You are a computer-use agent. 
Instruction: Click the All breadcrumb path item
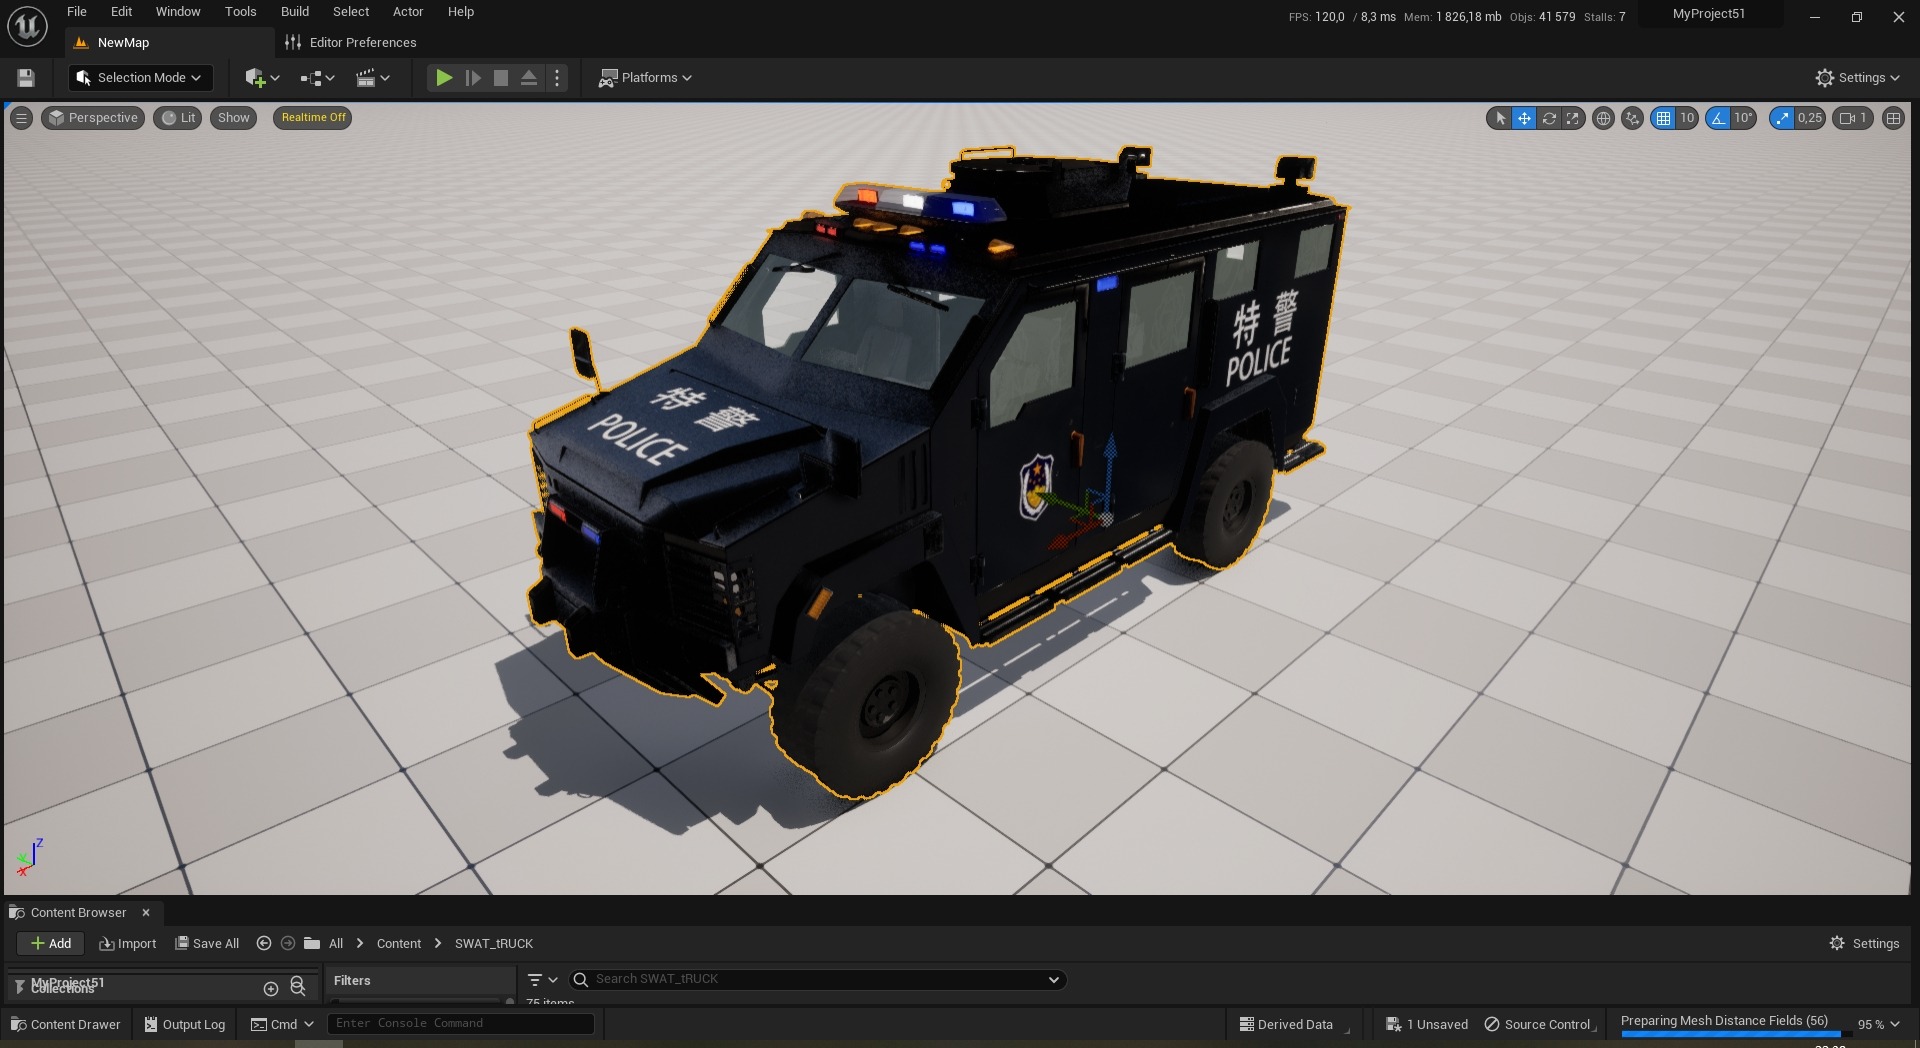pyautogui.click(x=336, y=944)
